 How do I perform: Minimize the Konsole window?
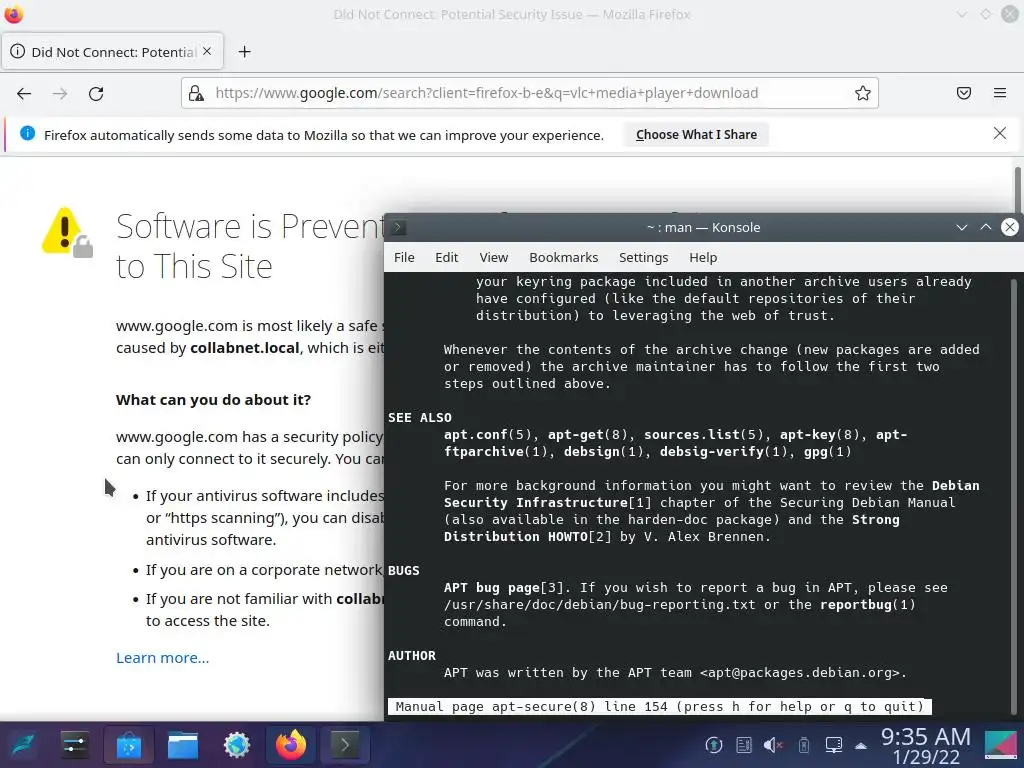coord(961,227)
